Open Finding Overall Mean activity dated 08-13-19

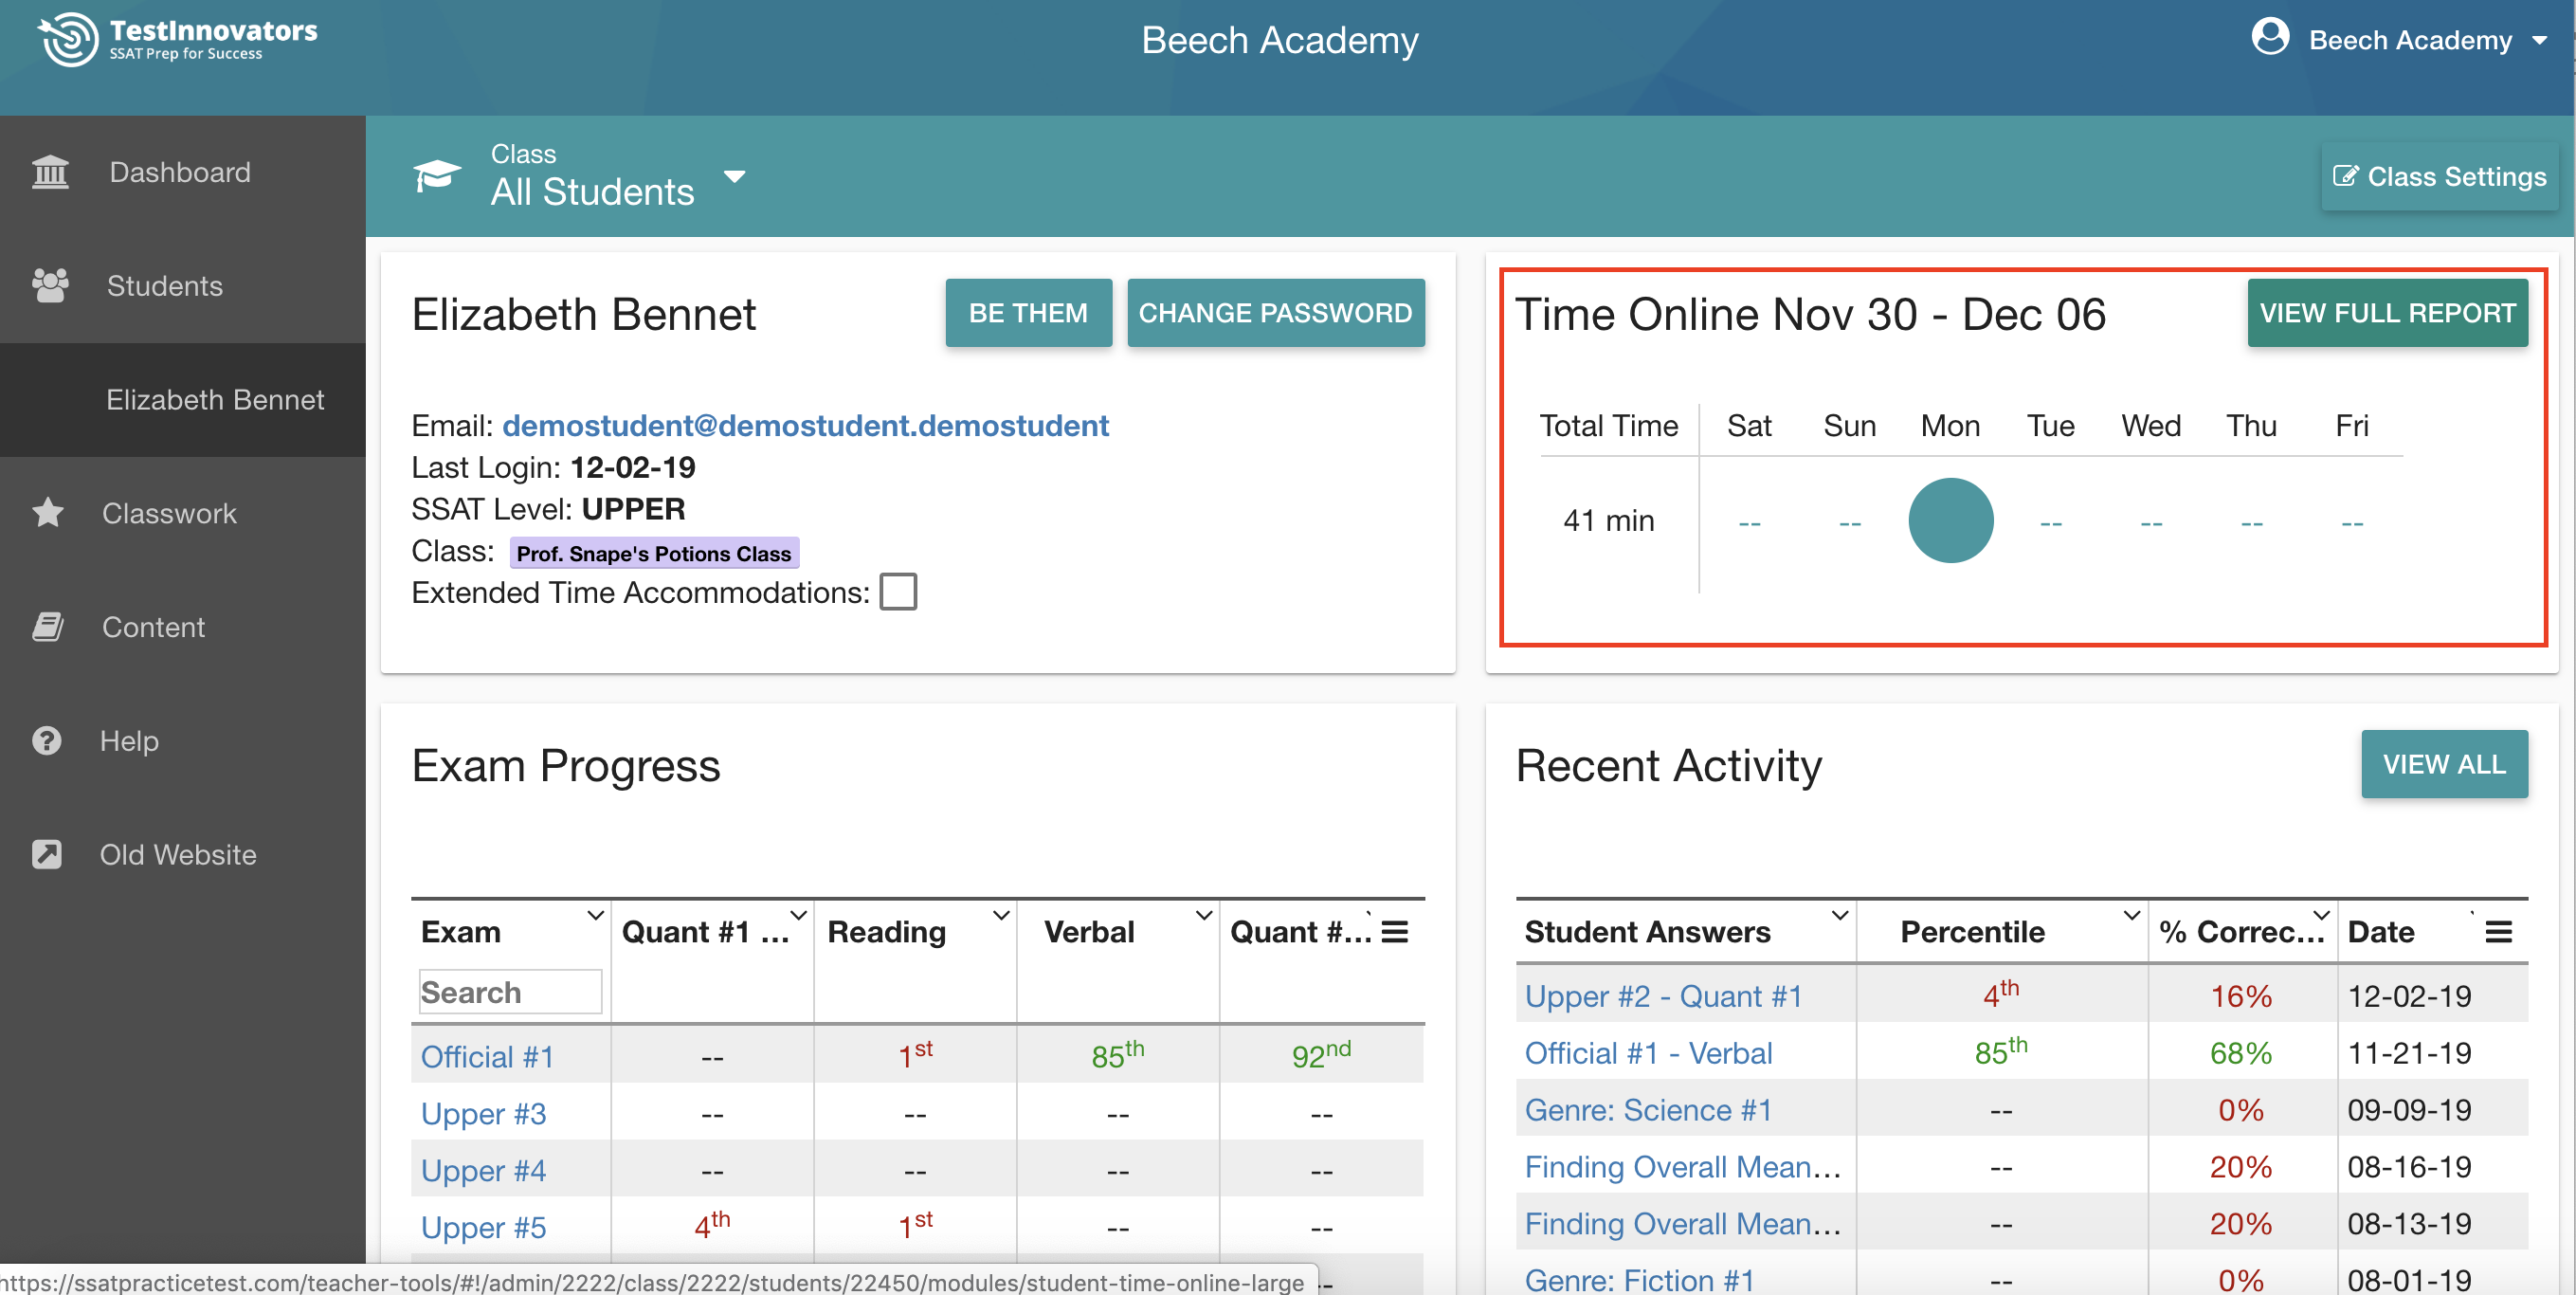(x=1683, y=1224)
